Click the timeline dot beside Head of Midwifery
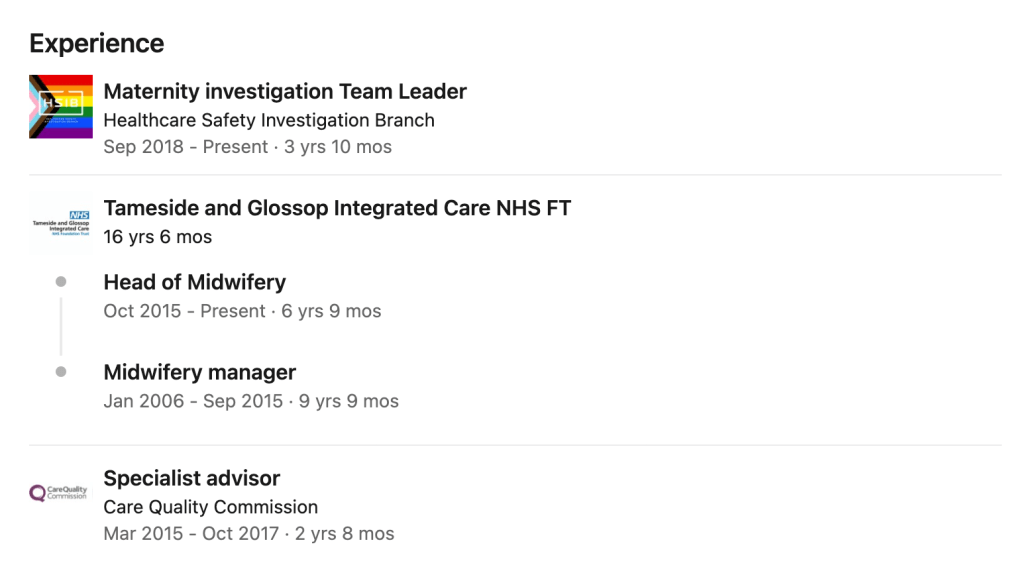 click(61, 282)
